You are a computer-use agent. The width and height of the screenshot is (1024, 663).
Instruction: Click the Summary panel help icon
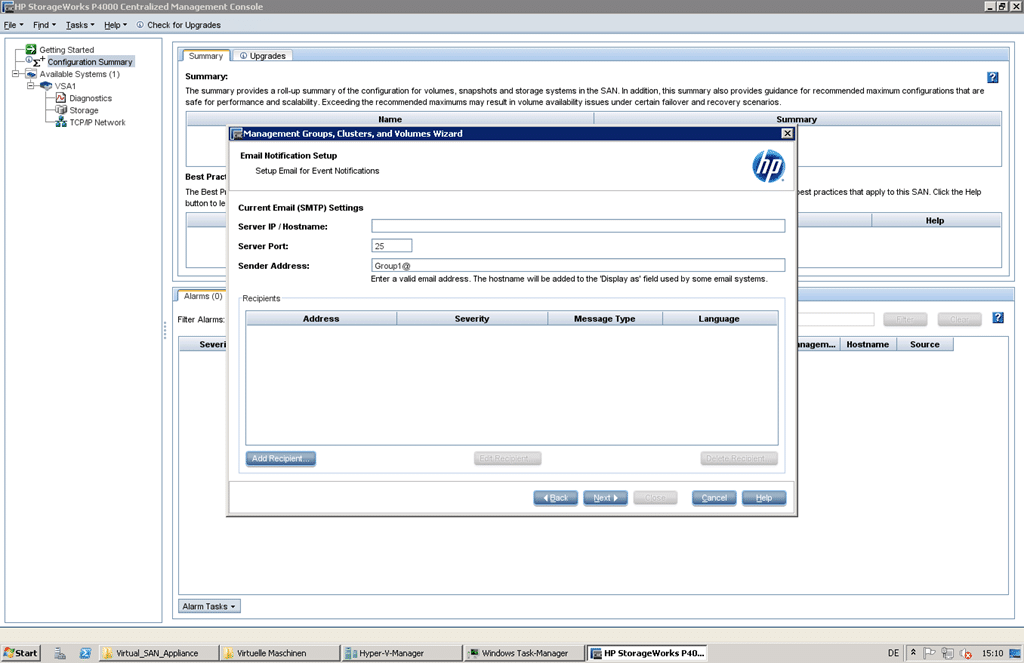coord(993,77)
